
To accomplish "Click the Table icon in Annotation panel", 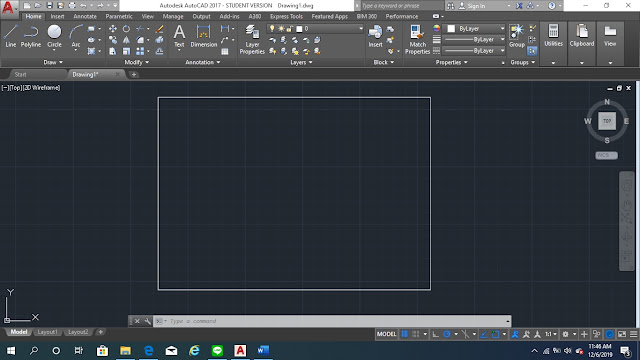I will [x=225, y=51].
